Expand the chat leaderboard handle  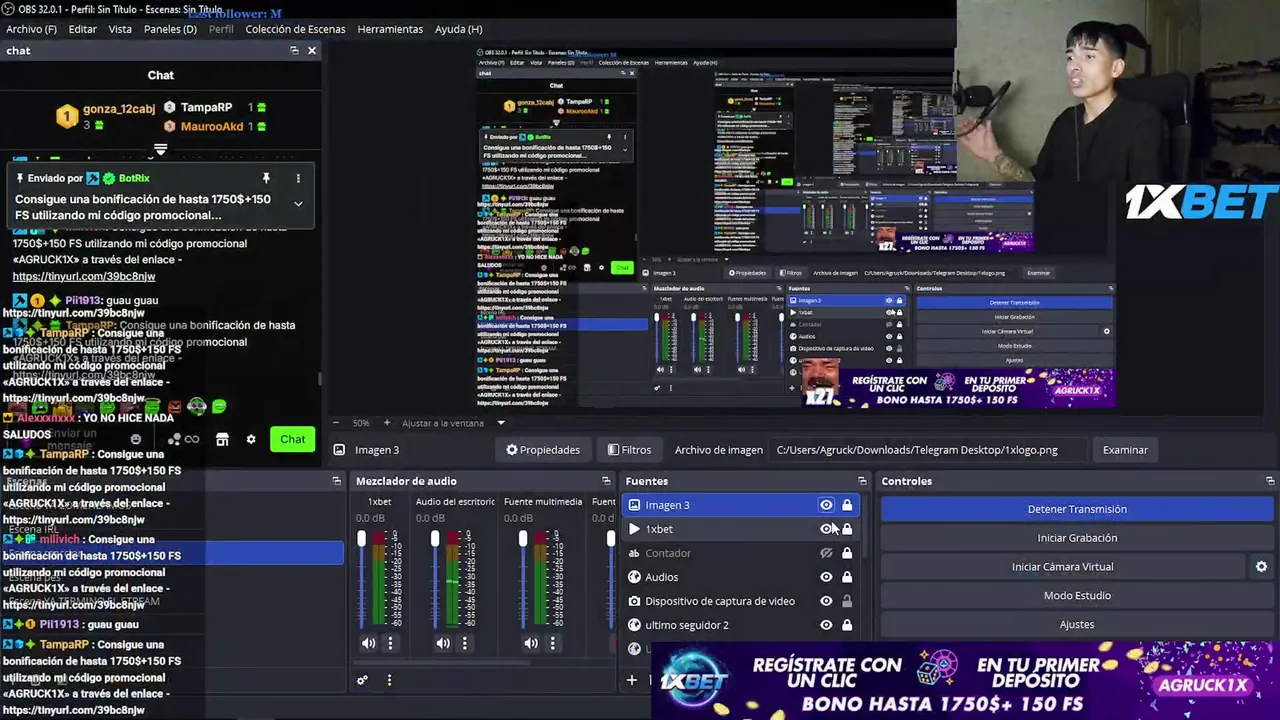coord(160,149)
